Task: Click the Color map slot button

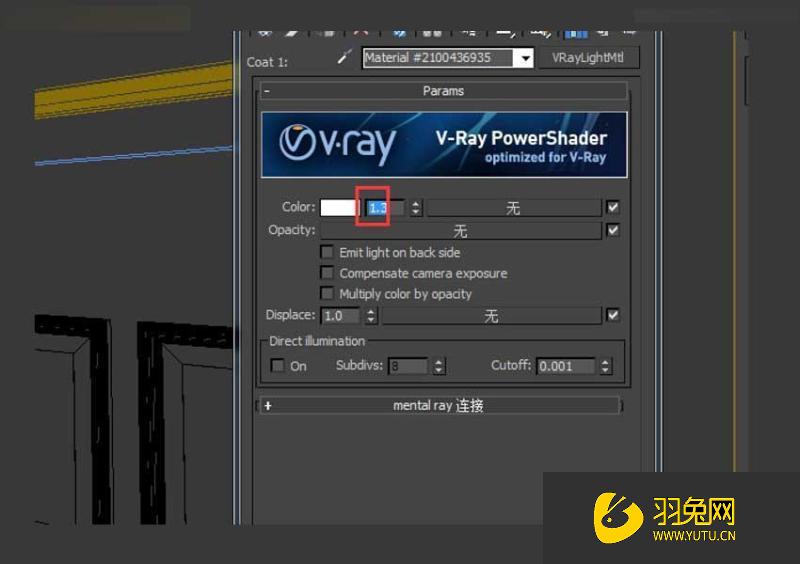Action: coord(513,208)
